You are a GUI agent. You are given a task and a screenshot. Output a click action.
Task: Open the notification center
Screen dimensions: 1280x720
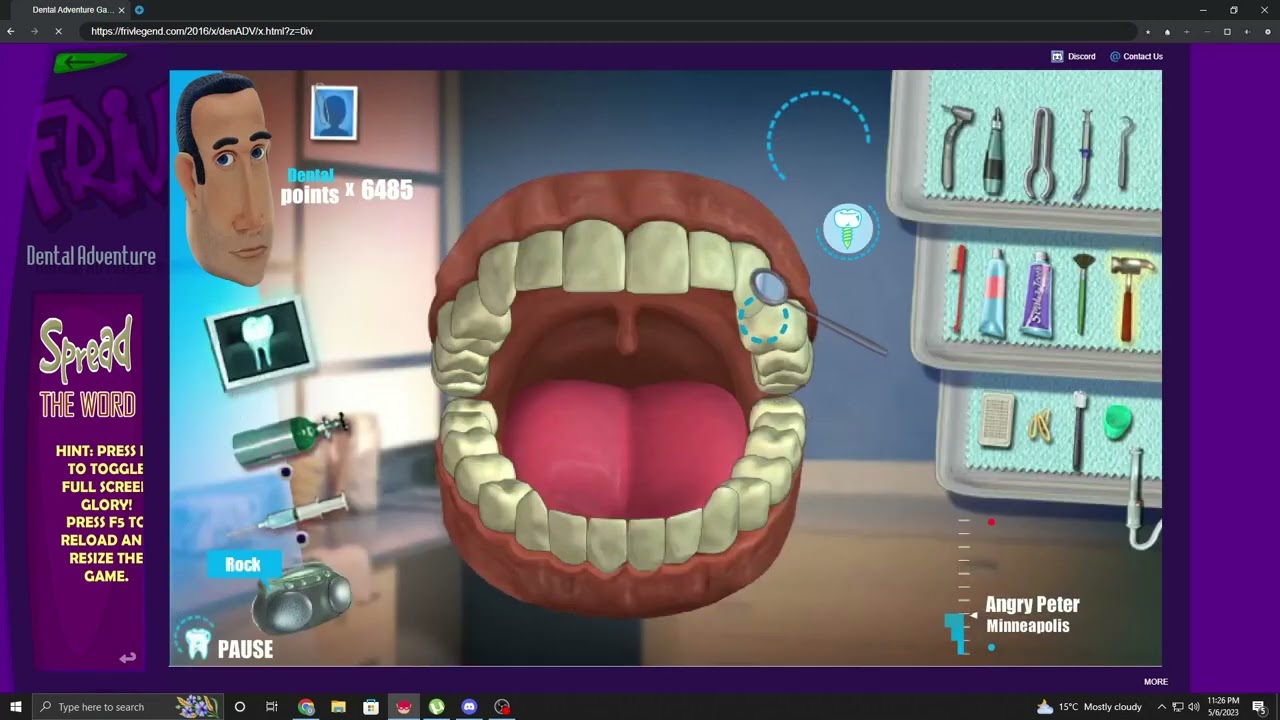point(1259,707)
